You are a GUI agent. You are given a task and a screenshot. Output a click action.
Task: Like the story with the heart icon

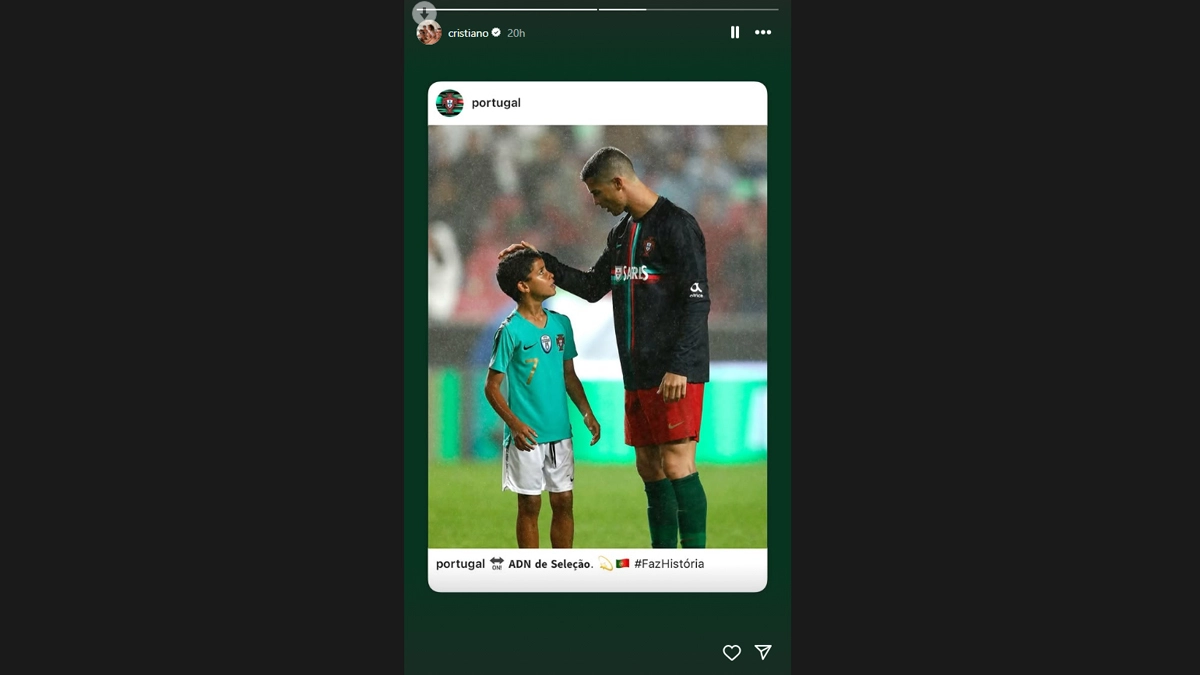[732, 652]
